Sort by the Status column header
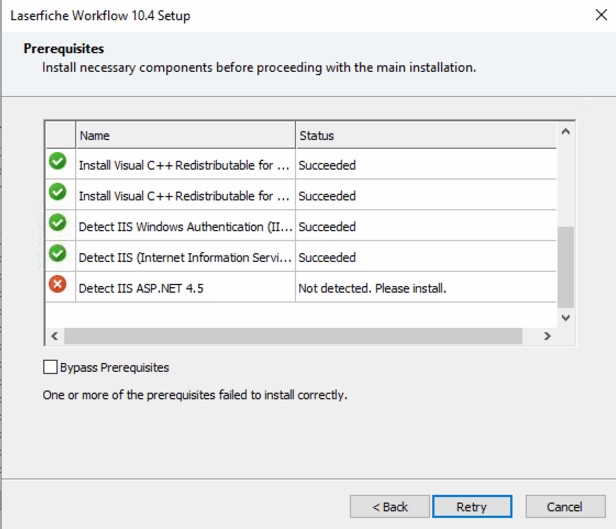The height and width of the screenshot is (529, 616). pyautogui.click(x=425, y=135)
